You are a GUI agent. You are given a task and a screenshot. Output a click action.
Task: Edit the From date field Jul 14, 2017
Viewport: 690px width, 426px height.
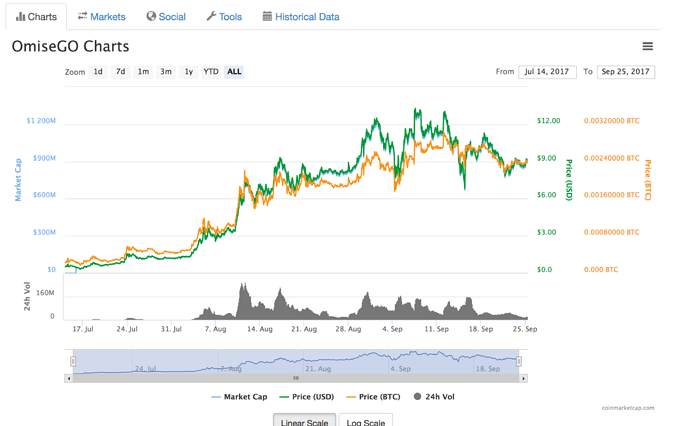point(547,72)
